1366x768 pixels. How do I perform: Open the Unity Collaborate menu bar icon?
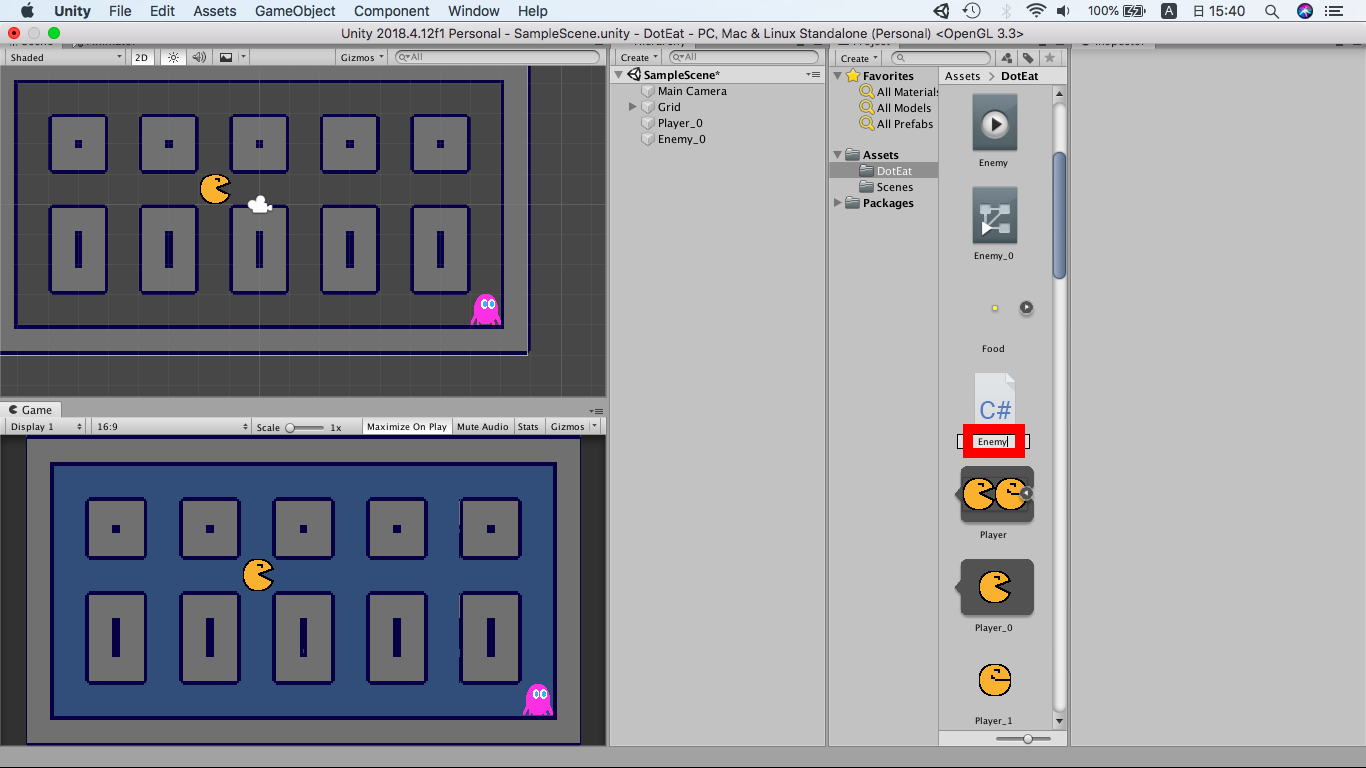click(x=941, y=11)
